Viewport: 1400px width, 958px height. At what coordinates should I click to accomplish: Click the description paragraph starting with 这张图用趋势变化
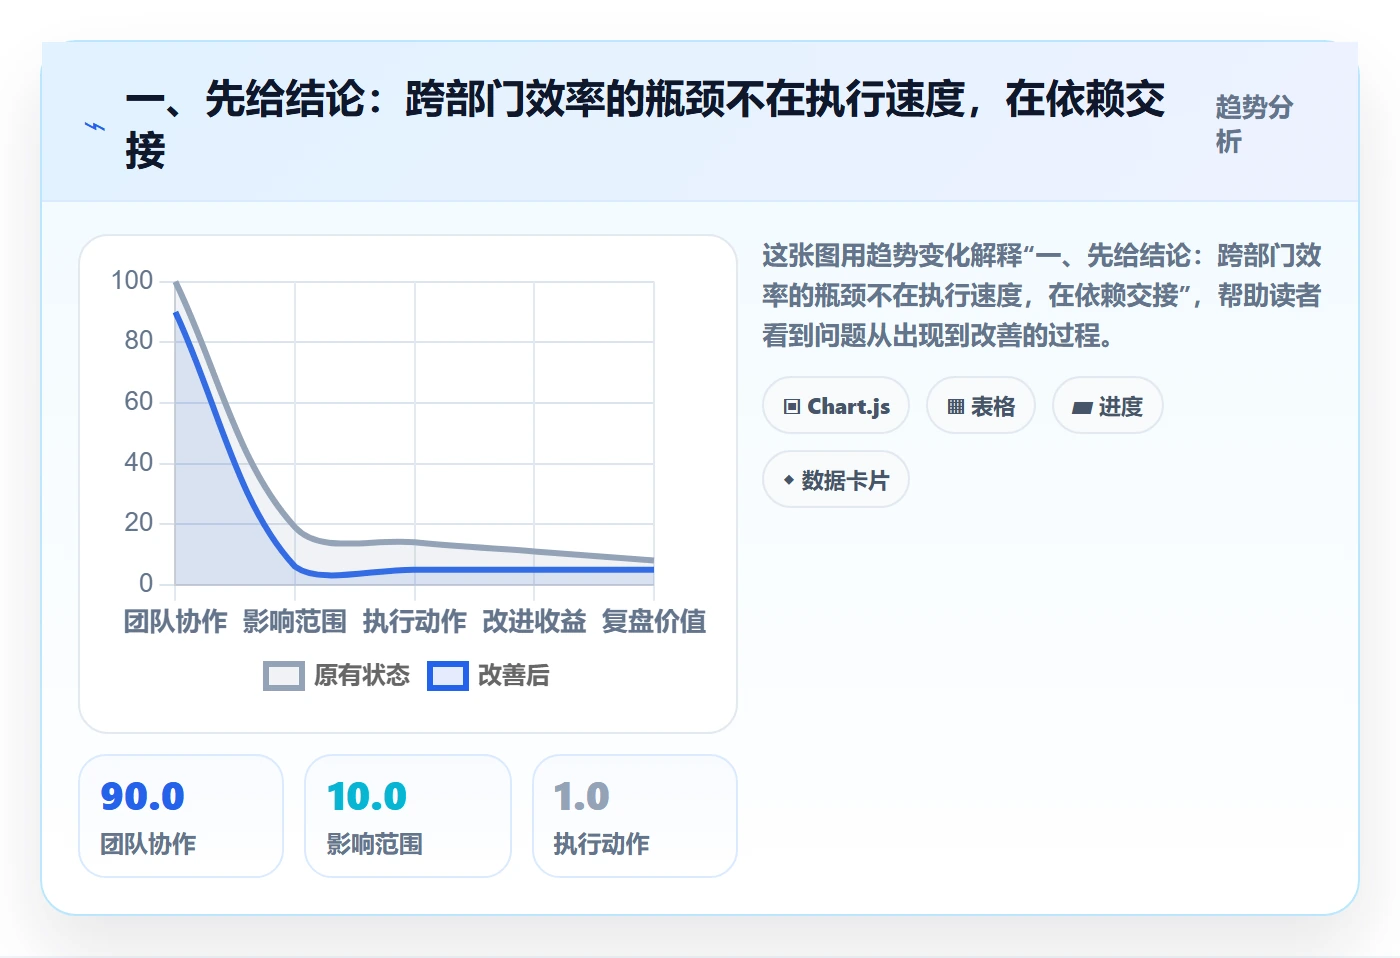[x=1041, y=295]
